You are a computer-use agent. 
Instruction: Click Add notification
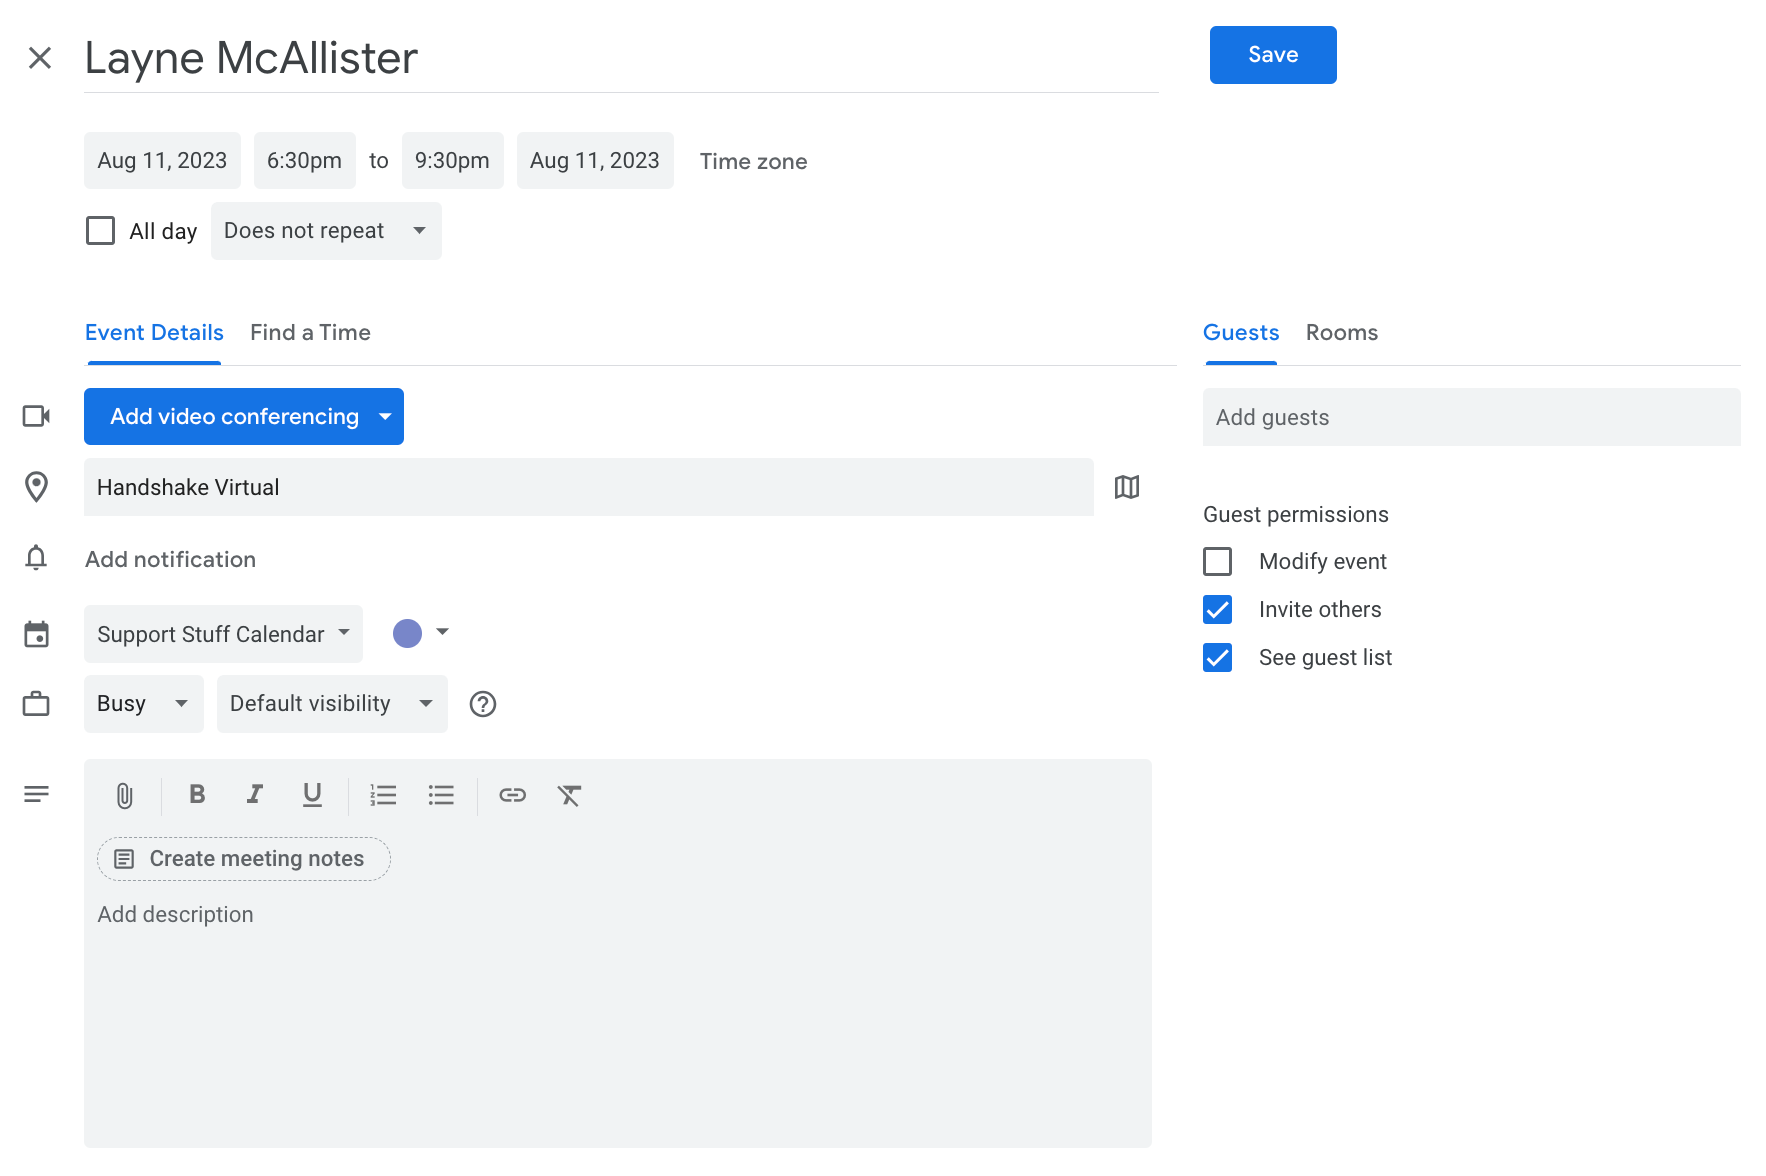click(x=170, y=559)
